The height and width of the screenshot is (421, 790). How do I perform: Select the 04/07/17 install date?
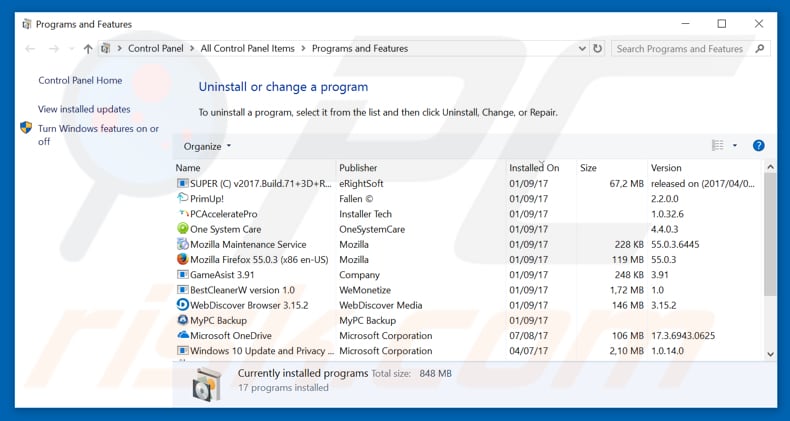(528, 350)
